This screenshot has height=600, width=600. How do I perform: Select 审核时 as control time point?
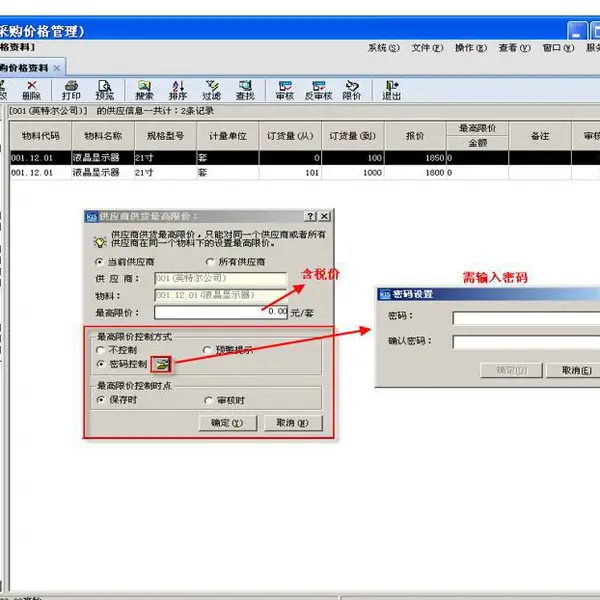click(x=208, y=400)
